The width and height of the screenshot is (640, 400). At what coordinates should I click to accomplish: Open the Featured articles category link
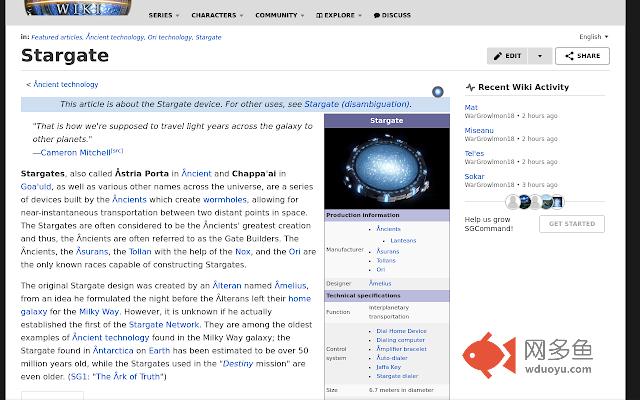(x=57, y=37)
